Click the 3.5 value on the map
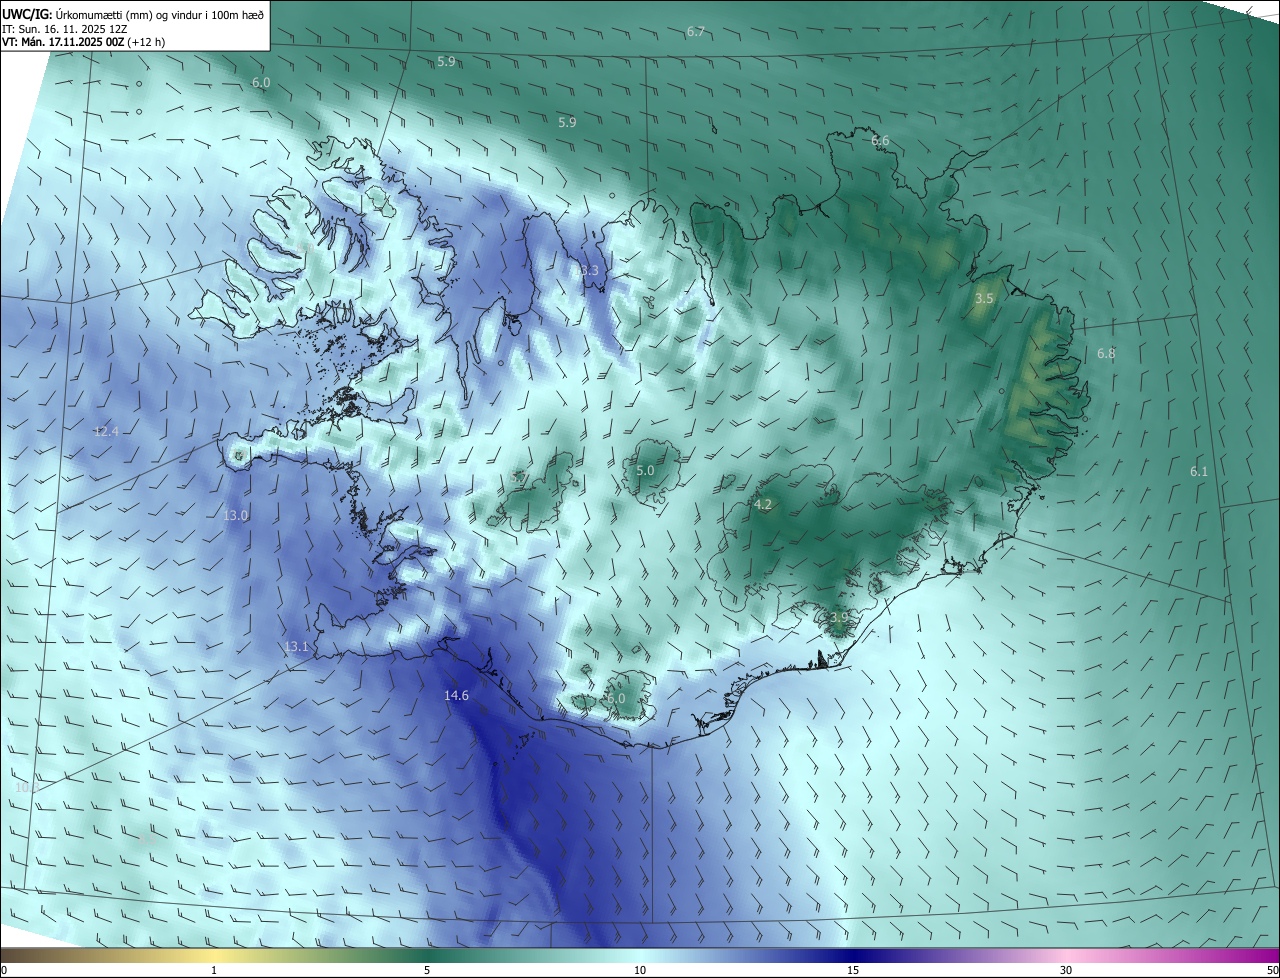Viewport: 1280px width, 978px height. 984,299
